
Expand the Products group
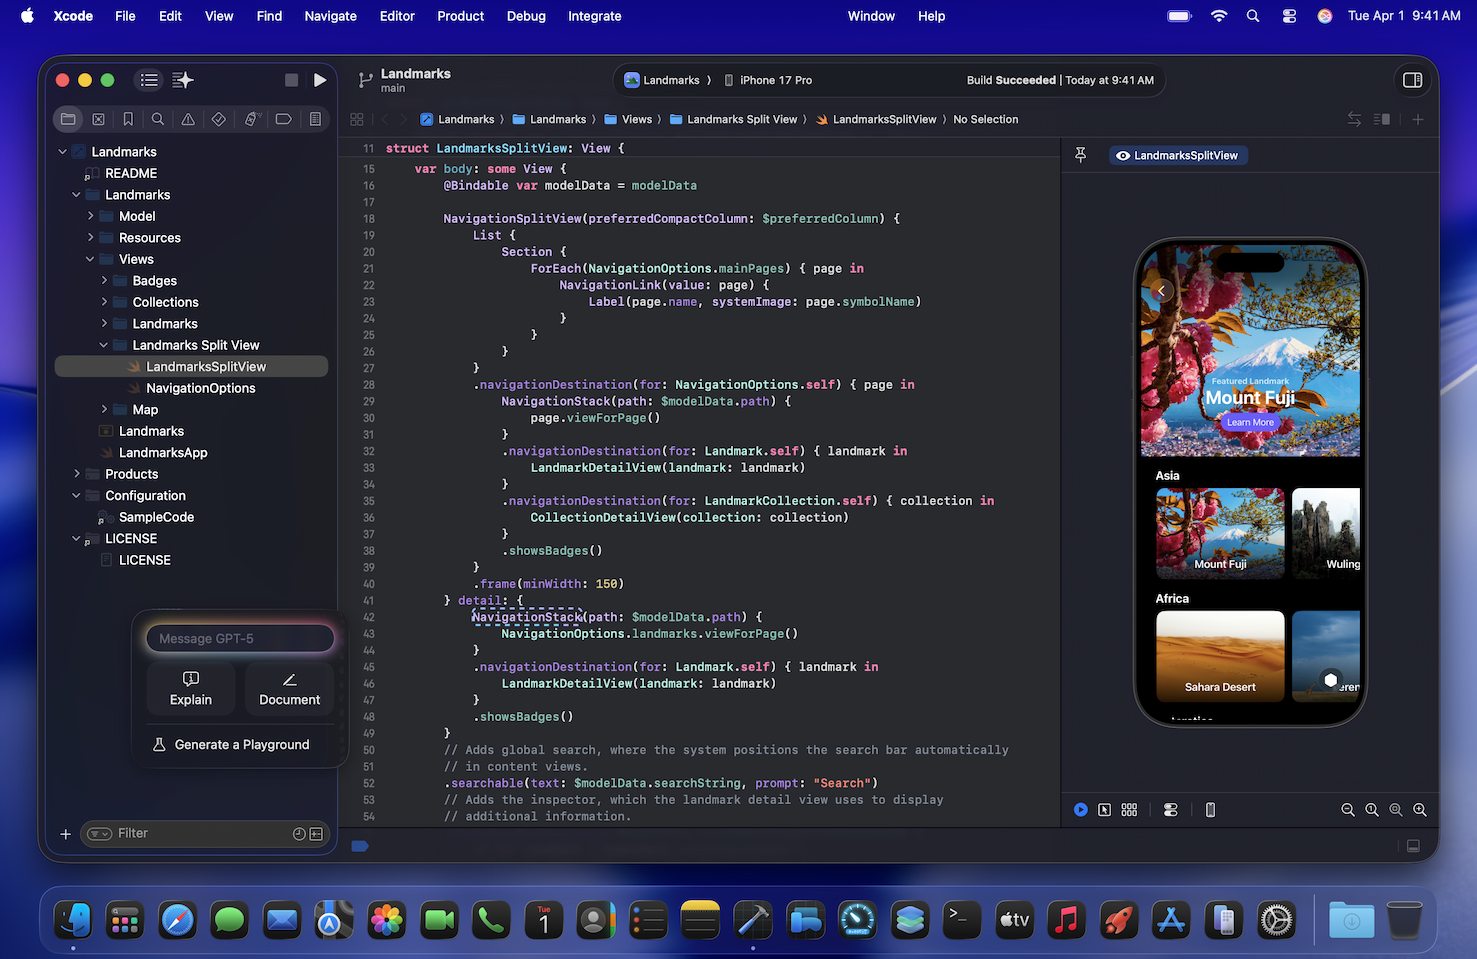pyautogui.click(x=78, y=473)
